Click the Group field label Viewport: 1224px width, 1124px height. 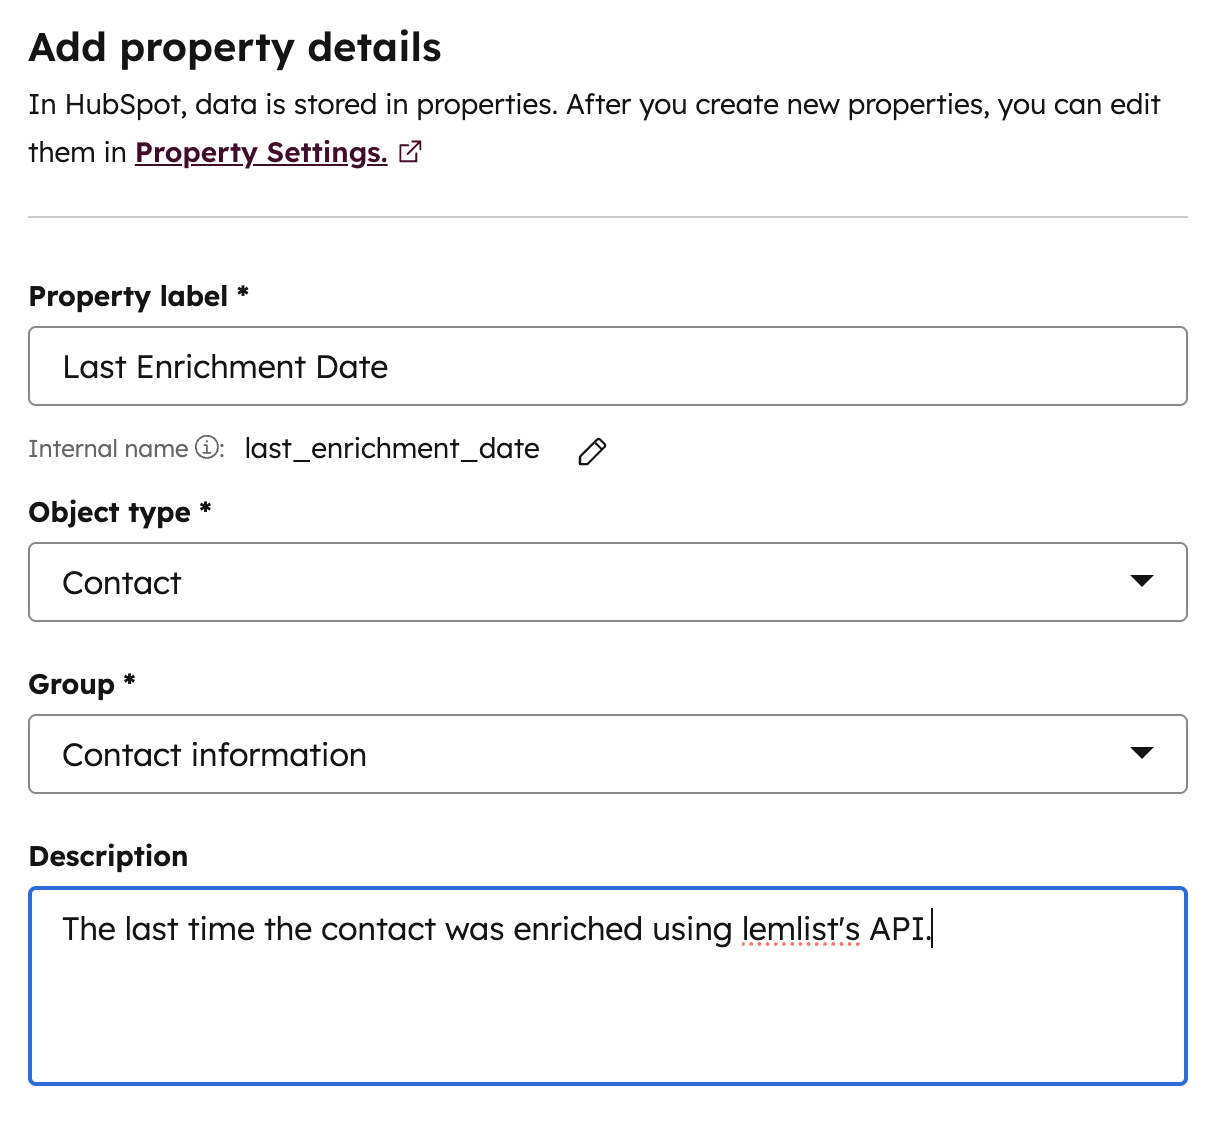tap(80, 684)
